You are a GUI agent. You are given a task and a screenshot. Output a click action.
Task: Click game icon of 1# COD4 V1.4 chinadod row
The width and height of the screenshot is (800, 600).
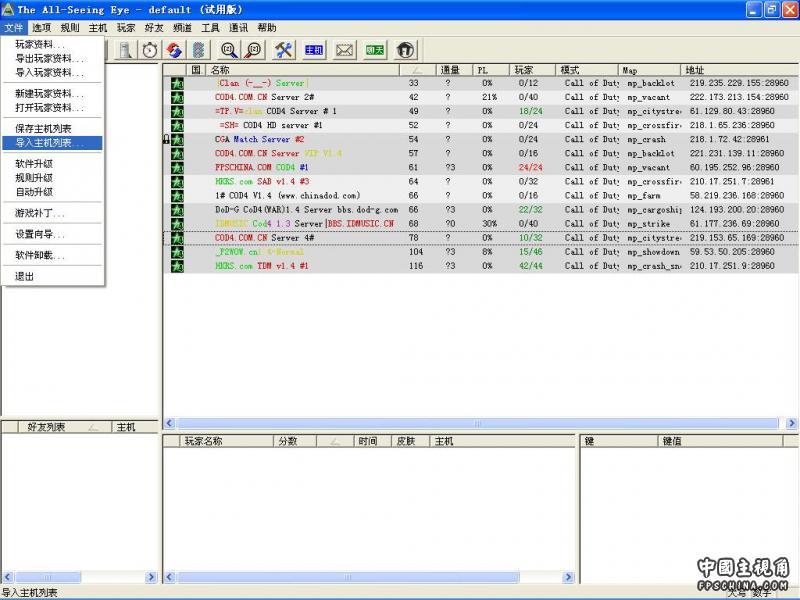177,195
